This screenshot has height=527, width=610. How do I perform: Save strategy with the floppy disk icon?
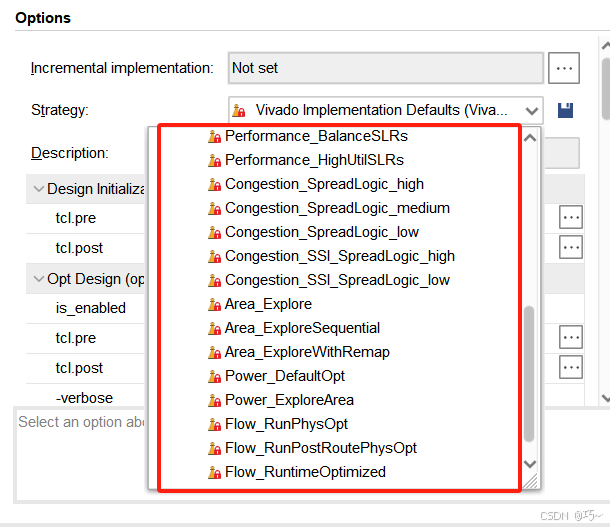565,110
